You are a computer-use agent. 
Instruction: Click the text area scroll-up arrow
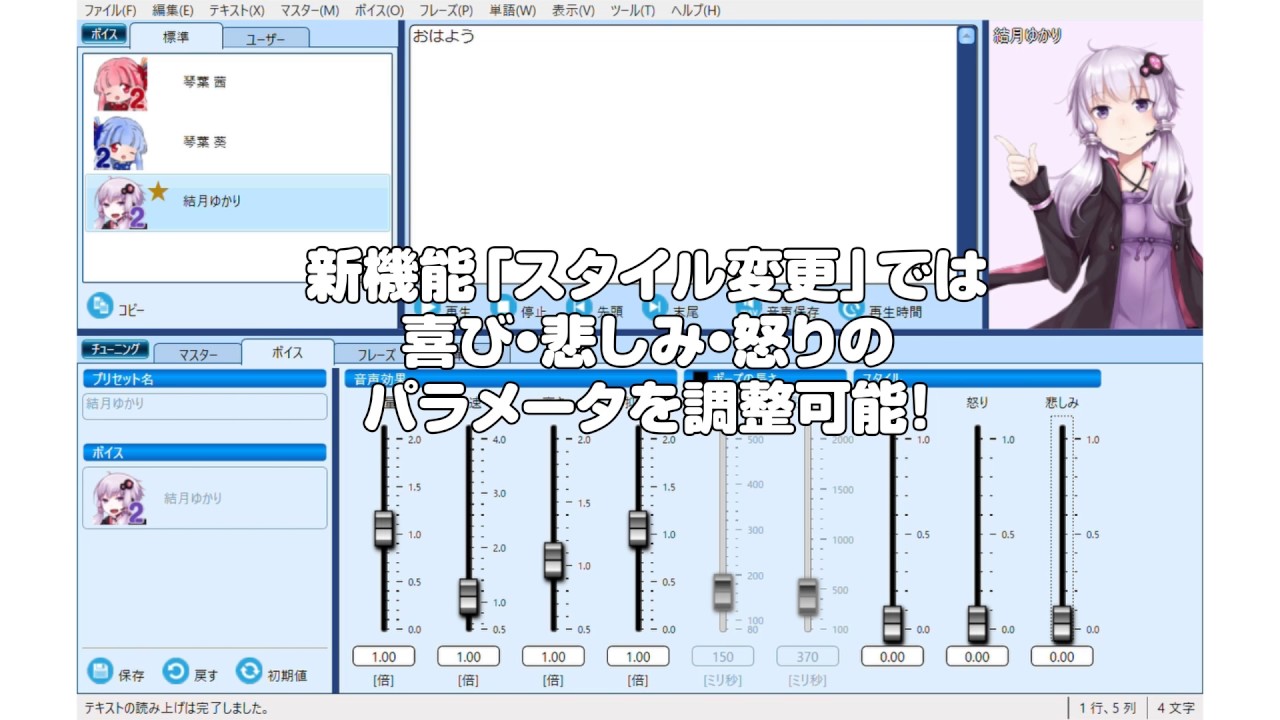(x=966, y=36)
